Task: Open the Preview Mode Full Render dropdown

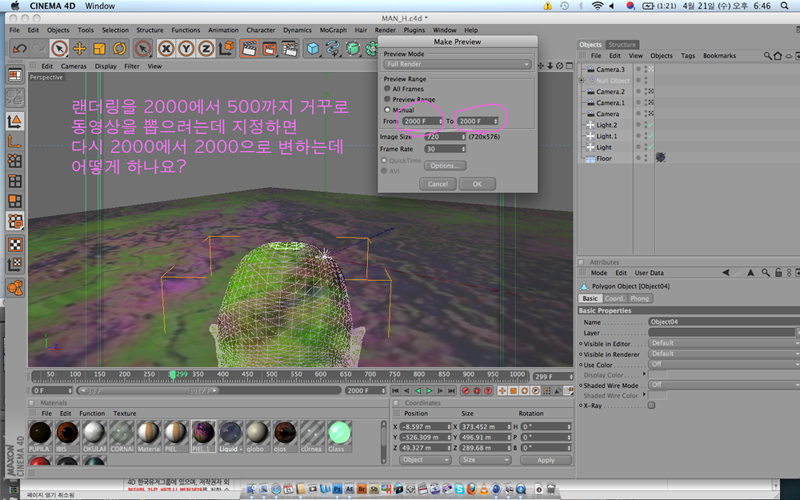Action: click(x=457, y=64)
